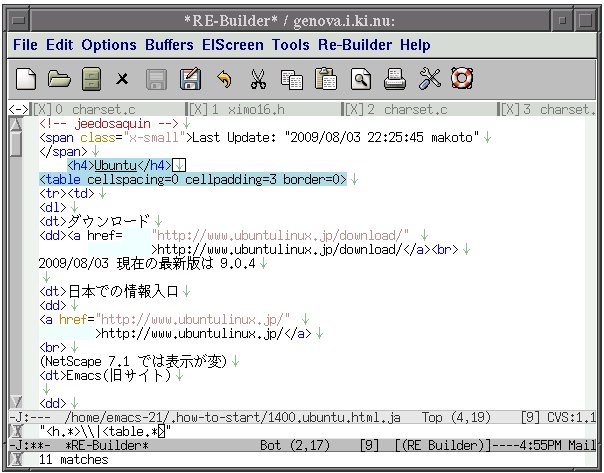This screenshot has width=604, height=473.
Task: Click the quoted ubuntulinux.jp/download/ href string
Action: click(280, 235)
